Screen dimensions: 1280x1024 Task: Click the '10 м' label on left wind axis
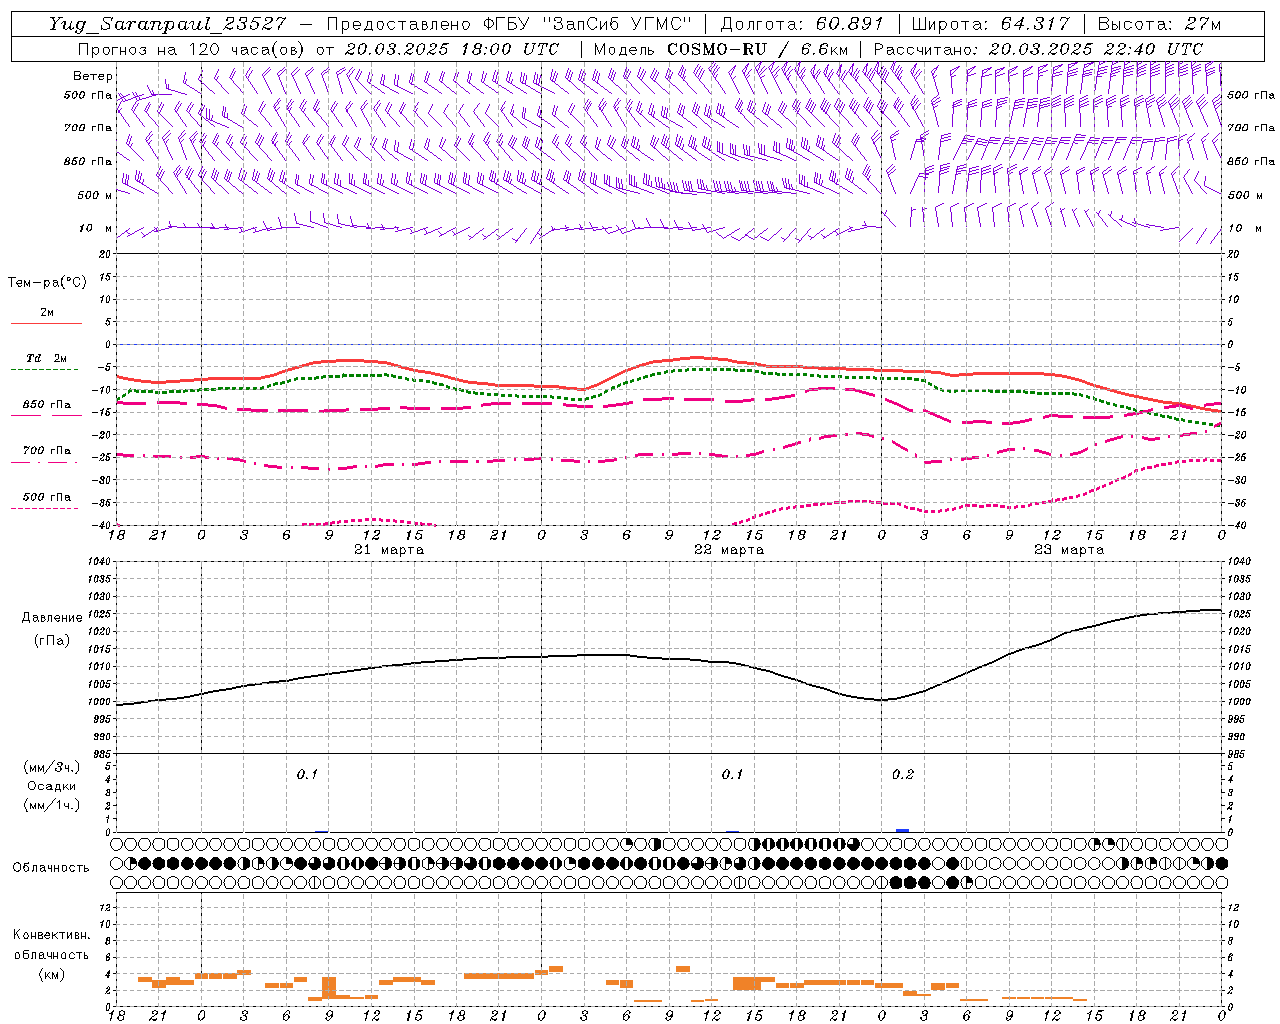[95, 228]
